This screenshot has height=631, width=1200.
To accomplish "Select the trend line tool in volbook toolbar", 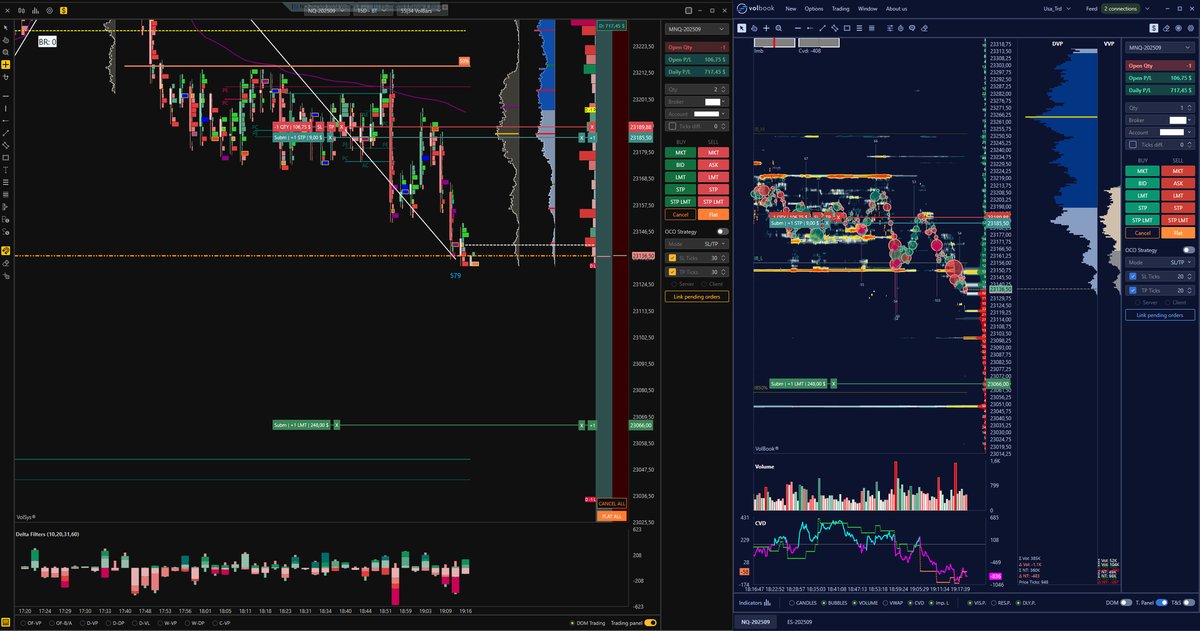I will [x=822, y=28].
